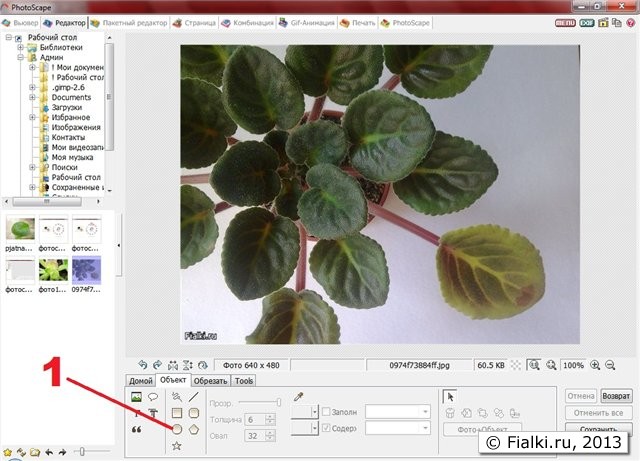Expand the Библиотеки tree node
The width and height of the screenshot is (640, 461).
click(20, 47)
